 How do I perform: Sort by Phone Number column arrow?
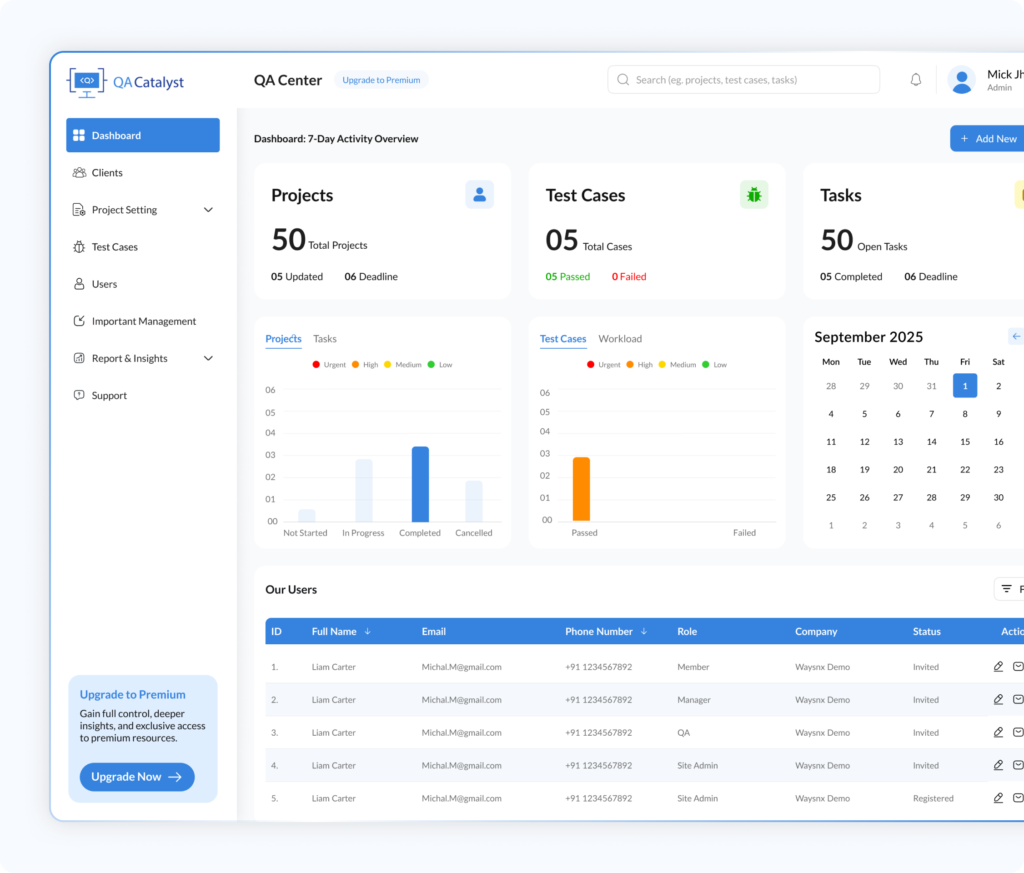643,632
